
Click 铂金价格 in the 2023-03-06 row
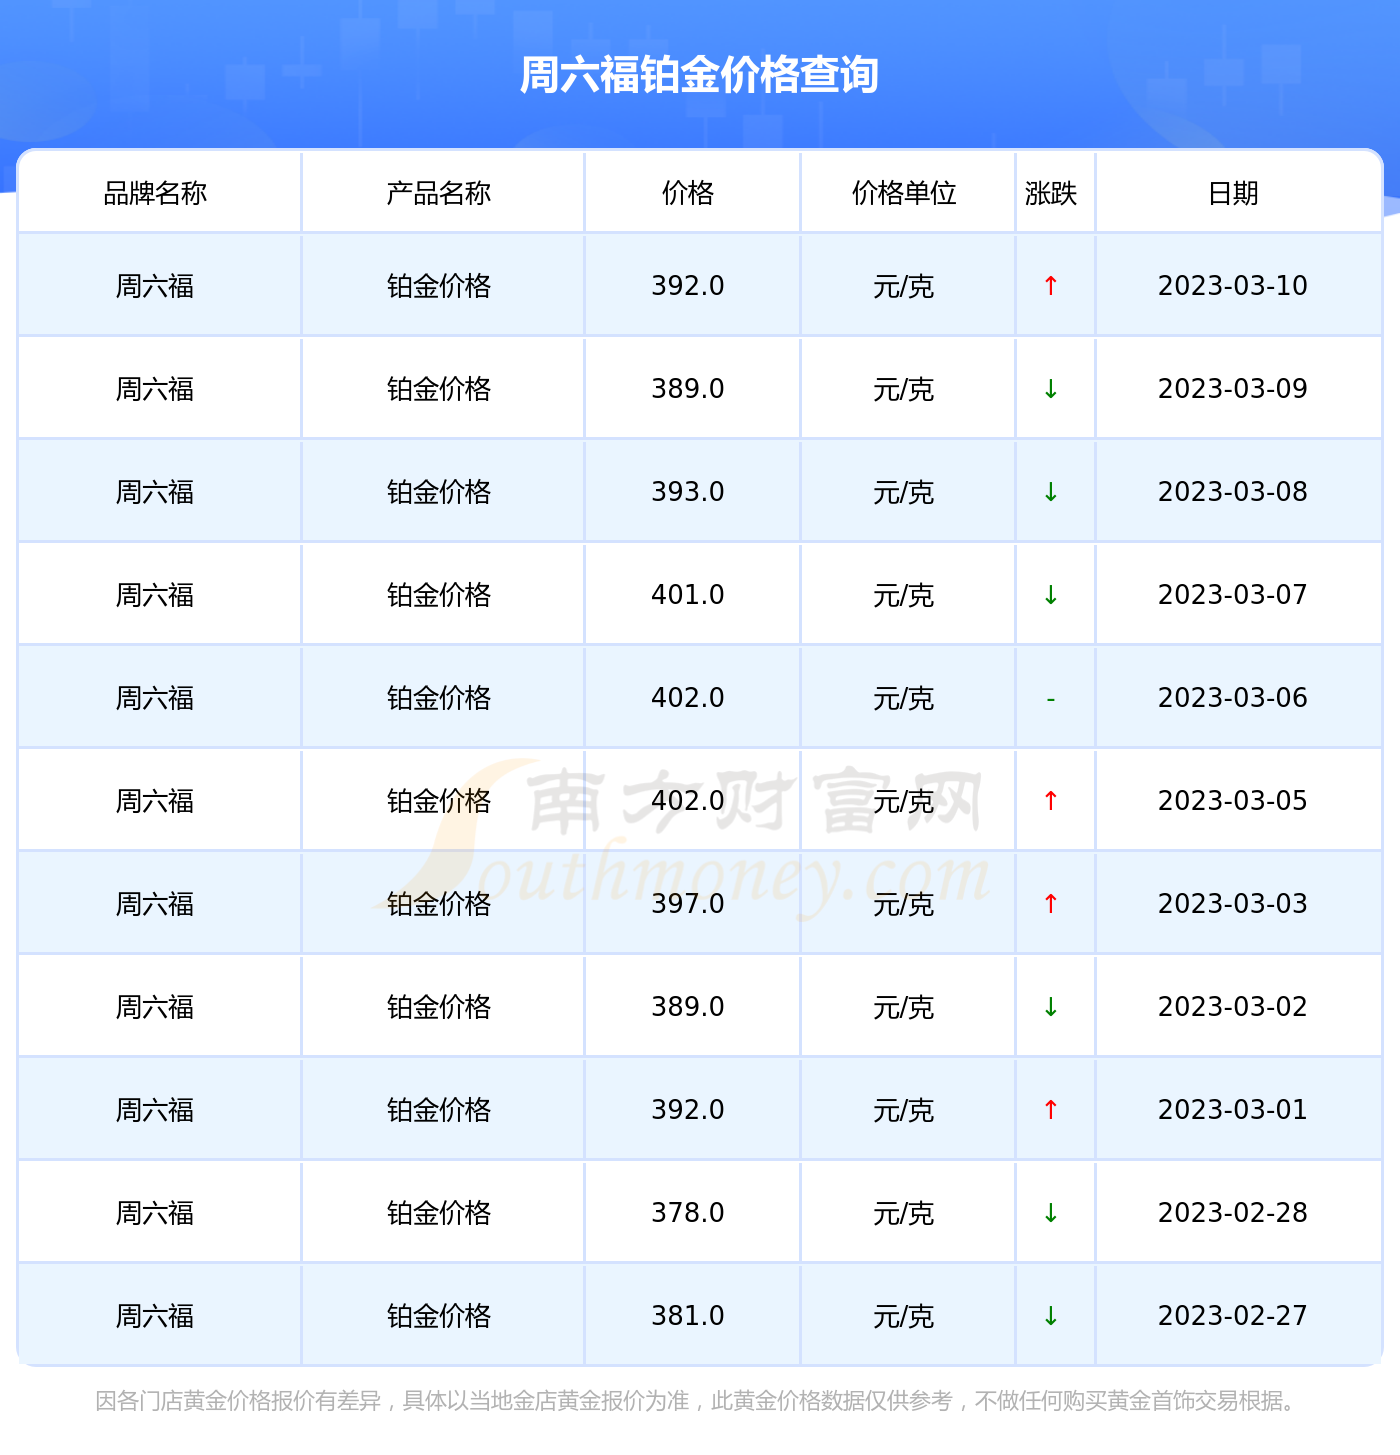pyautogui.click(x=439, y=699)
